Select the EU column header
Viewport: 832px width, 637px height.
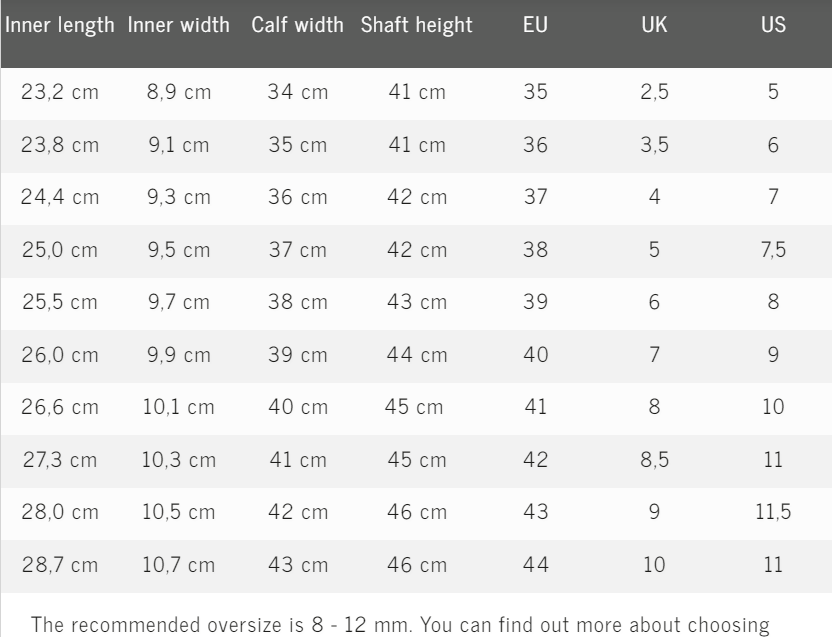(535, 26)
